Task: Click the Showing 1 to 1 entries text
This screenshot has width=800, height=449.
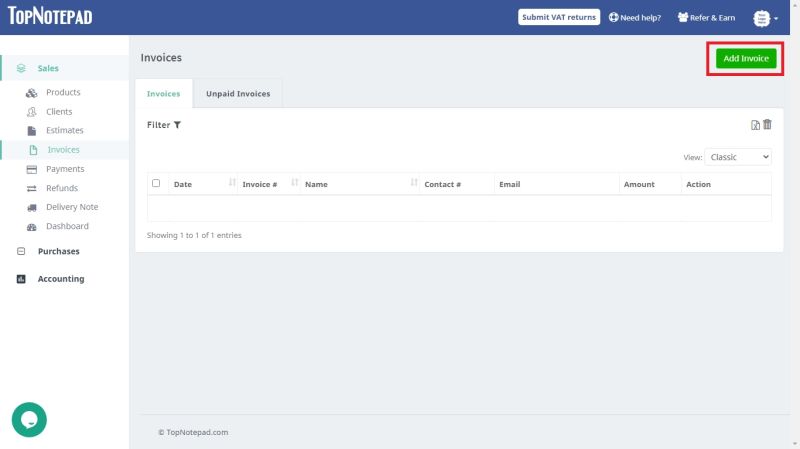Action: click(x=194, y=235)
